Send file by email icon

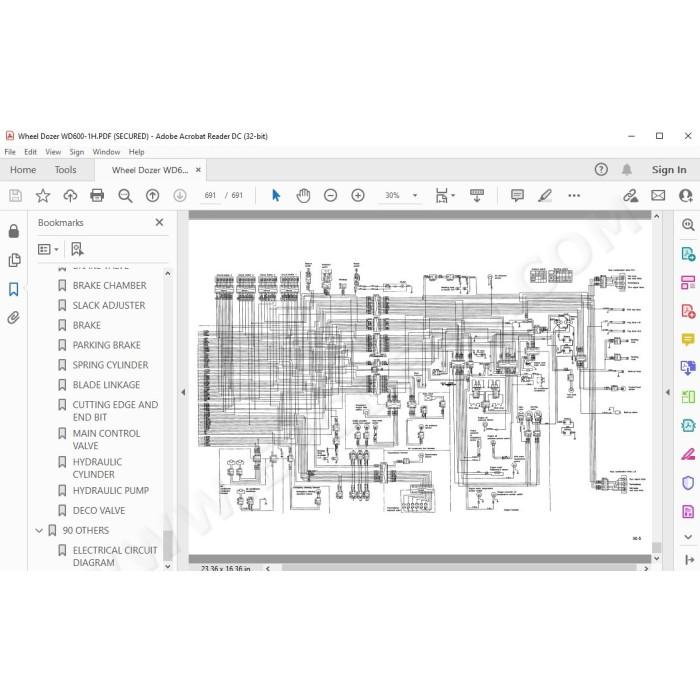point(658,196)
